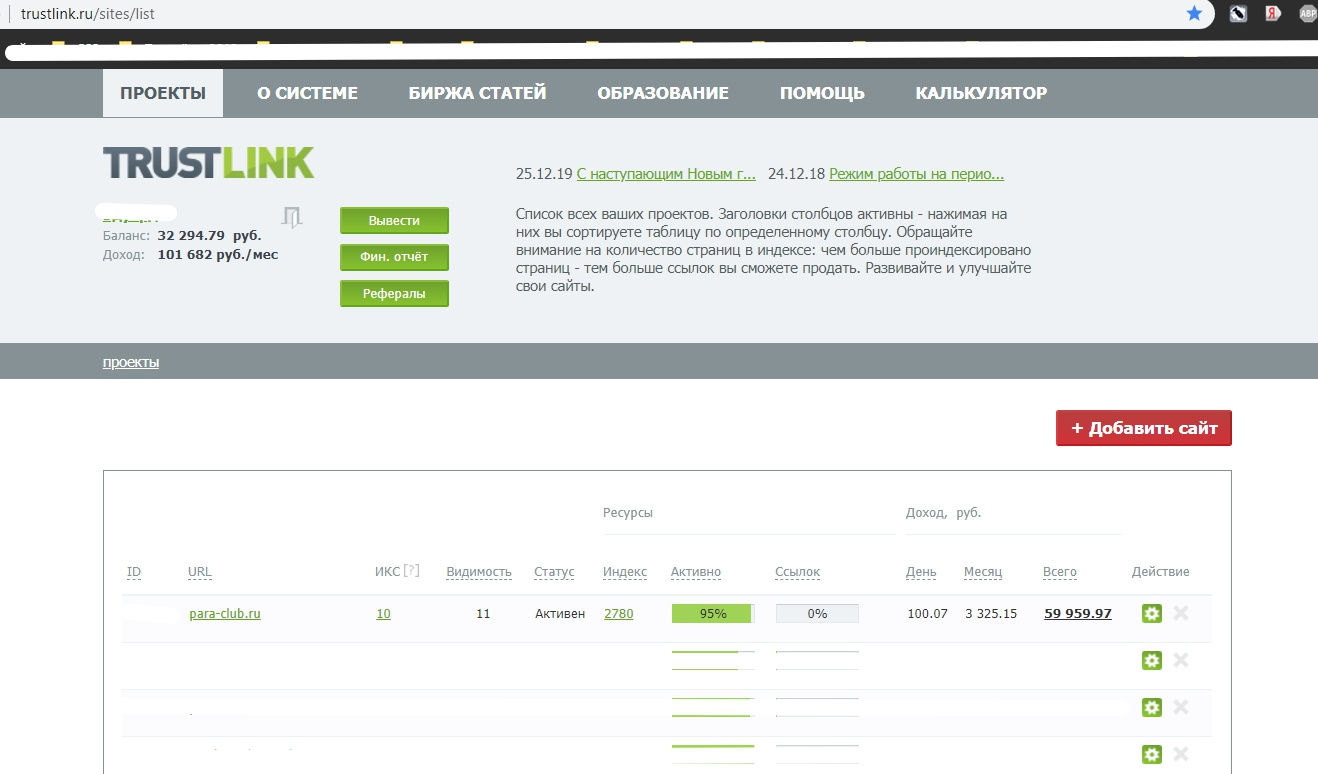Open the gear icon in the row just below para-club.ru

click(x=1152, y=660)
